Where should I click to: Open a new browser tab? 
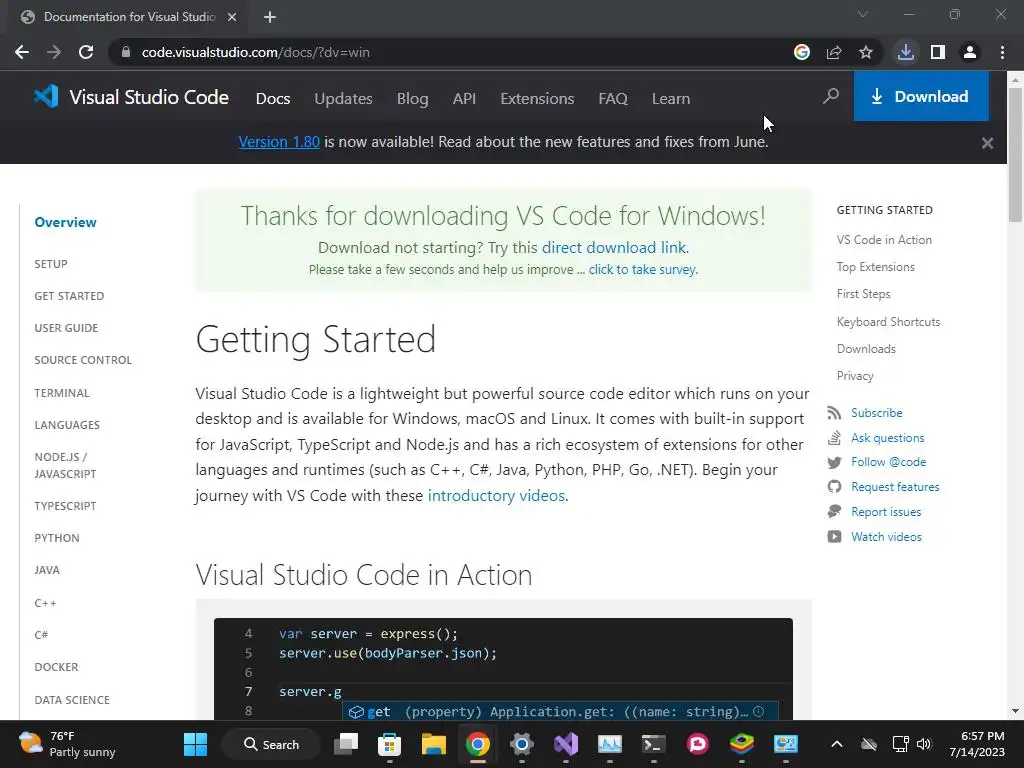[x=270, y=17]
